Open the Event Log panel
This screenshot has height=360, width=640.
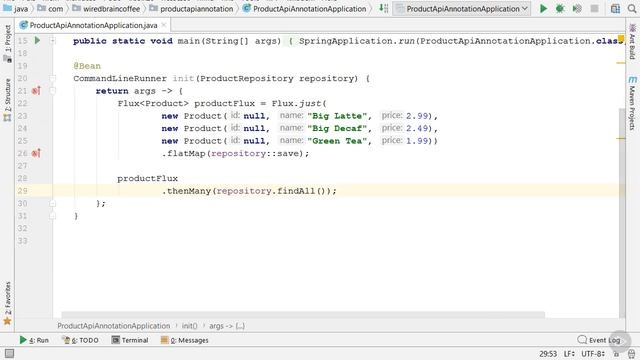coord(599,340)
